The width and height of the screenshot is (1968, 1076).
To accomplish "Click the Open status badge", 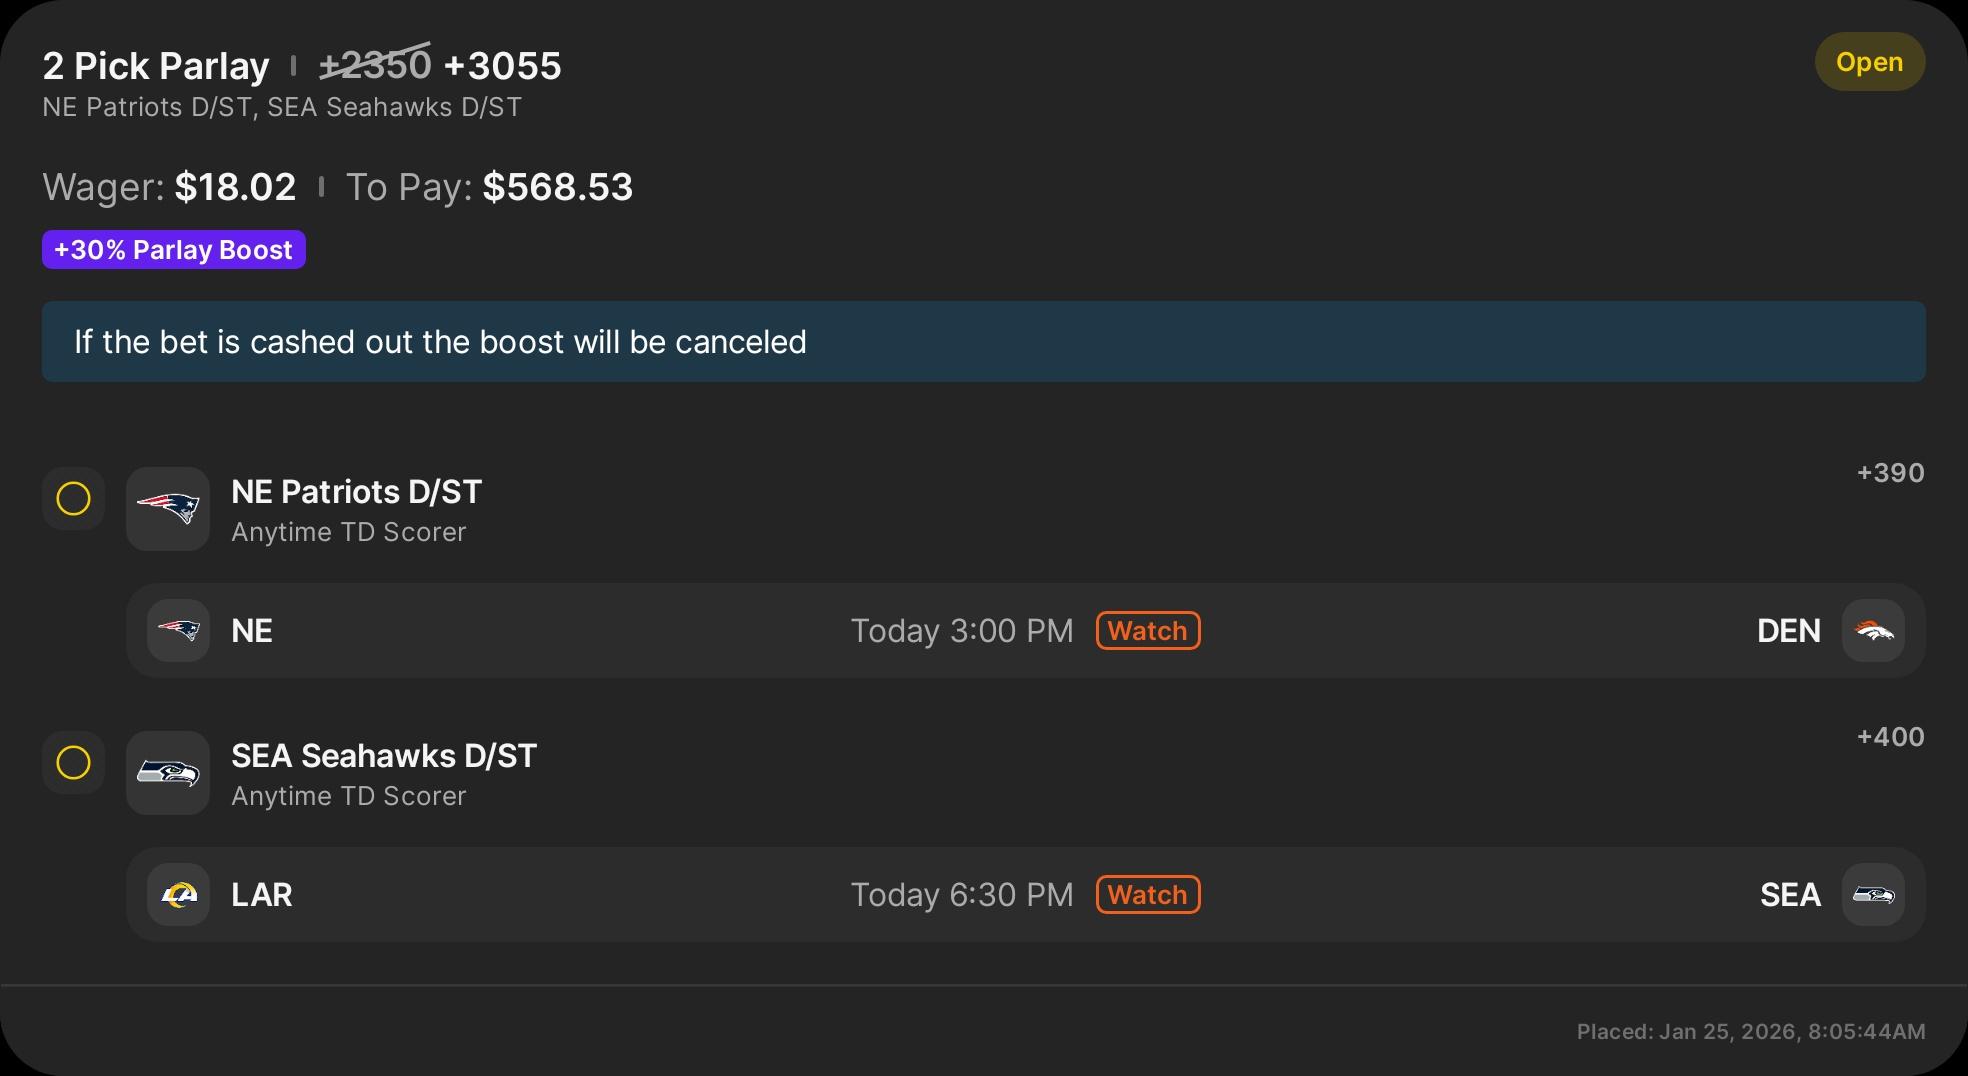I will click(1869, 62).
